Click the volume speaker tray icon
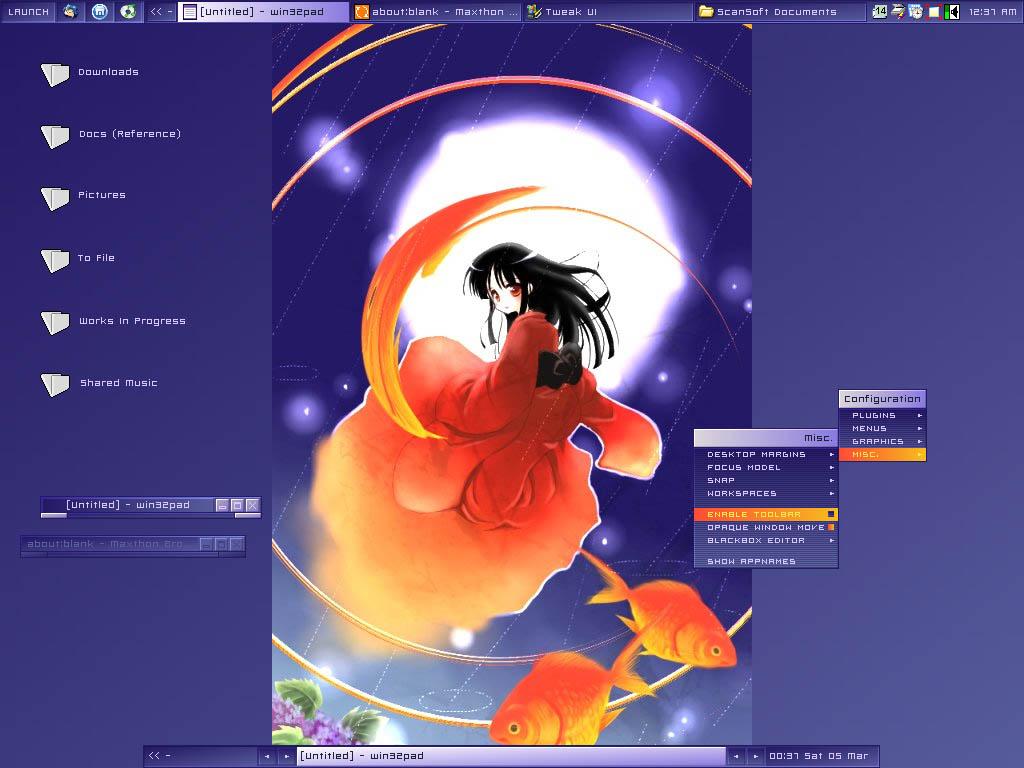Viewport: 1024px width, 768px height. click(952, 11)
